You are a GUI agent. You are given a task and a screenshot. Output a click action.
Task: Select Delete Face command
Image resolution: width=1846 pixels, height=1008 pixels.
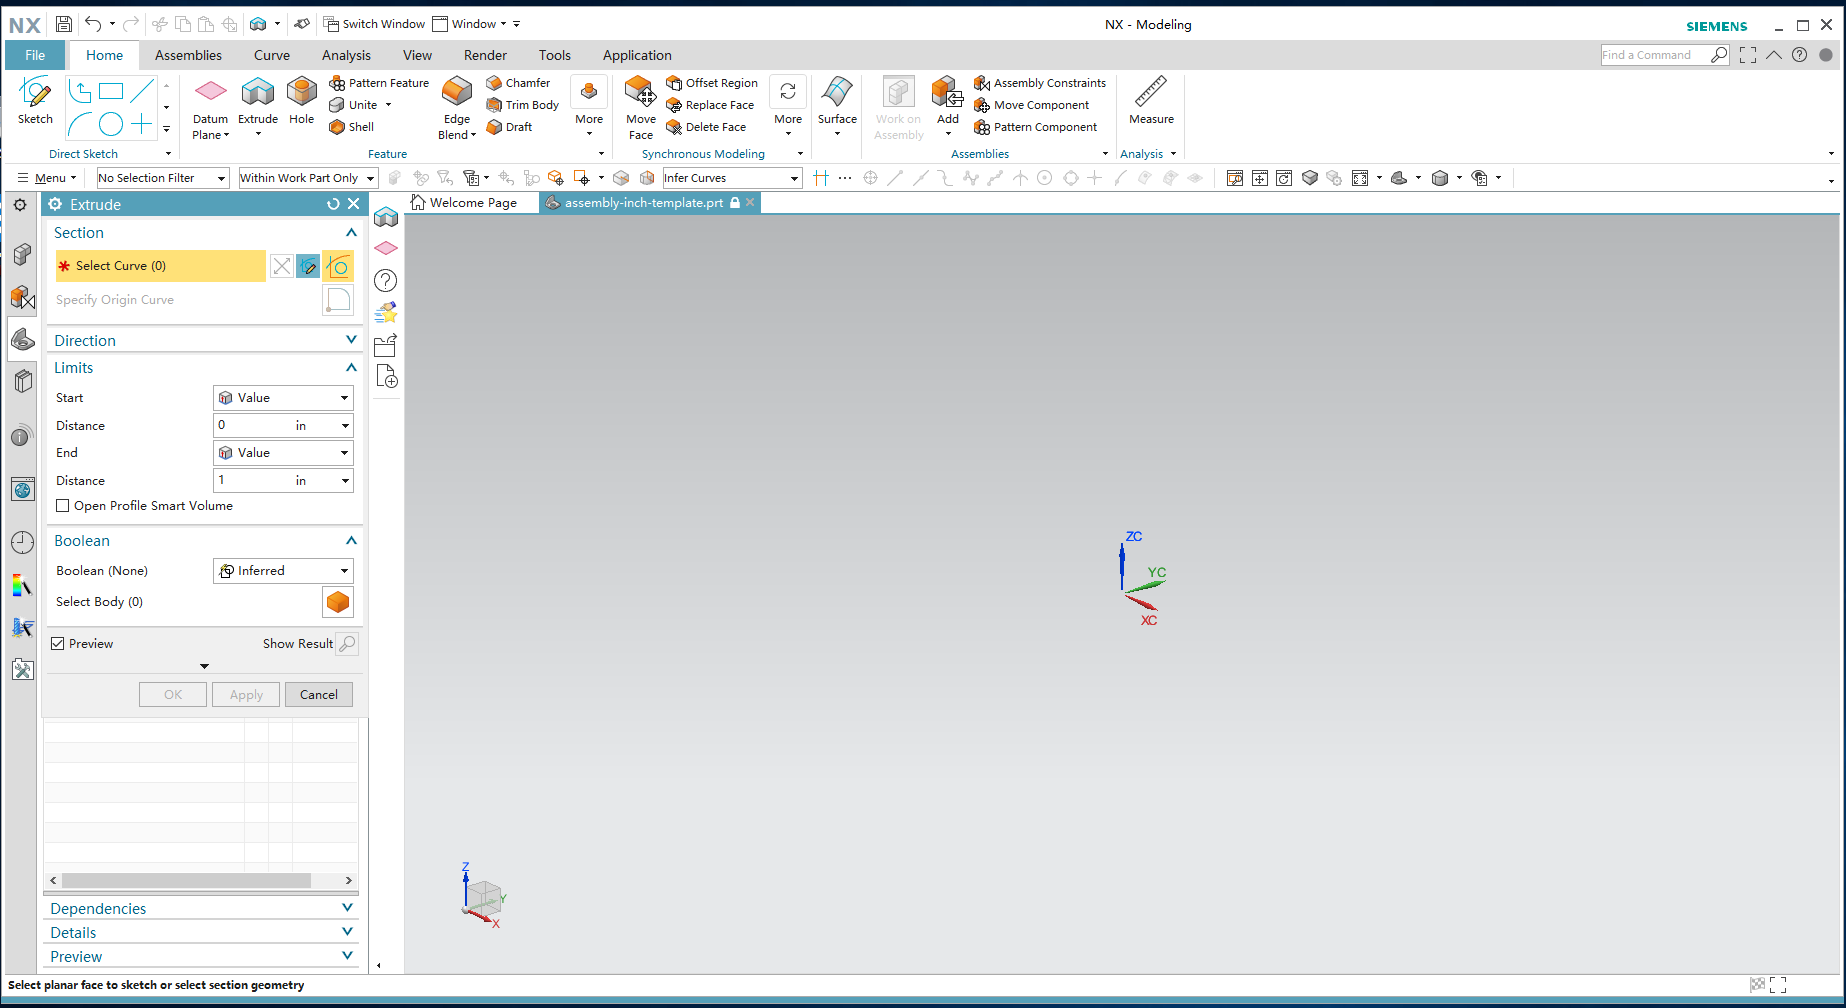point(706,127)
